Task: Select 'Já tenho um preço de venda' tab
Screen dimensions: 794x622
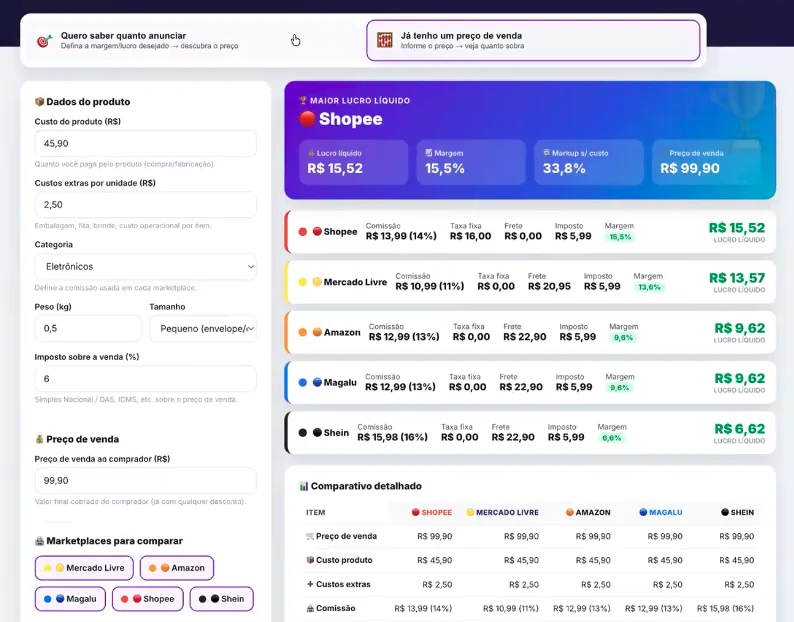Action: (x=533, y=41)
